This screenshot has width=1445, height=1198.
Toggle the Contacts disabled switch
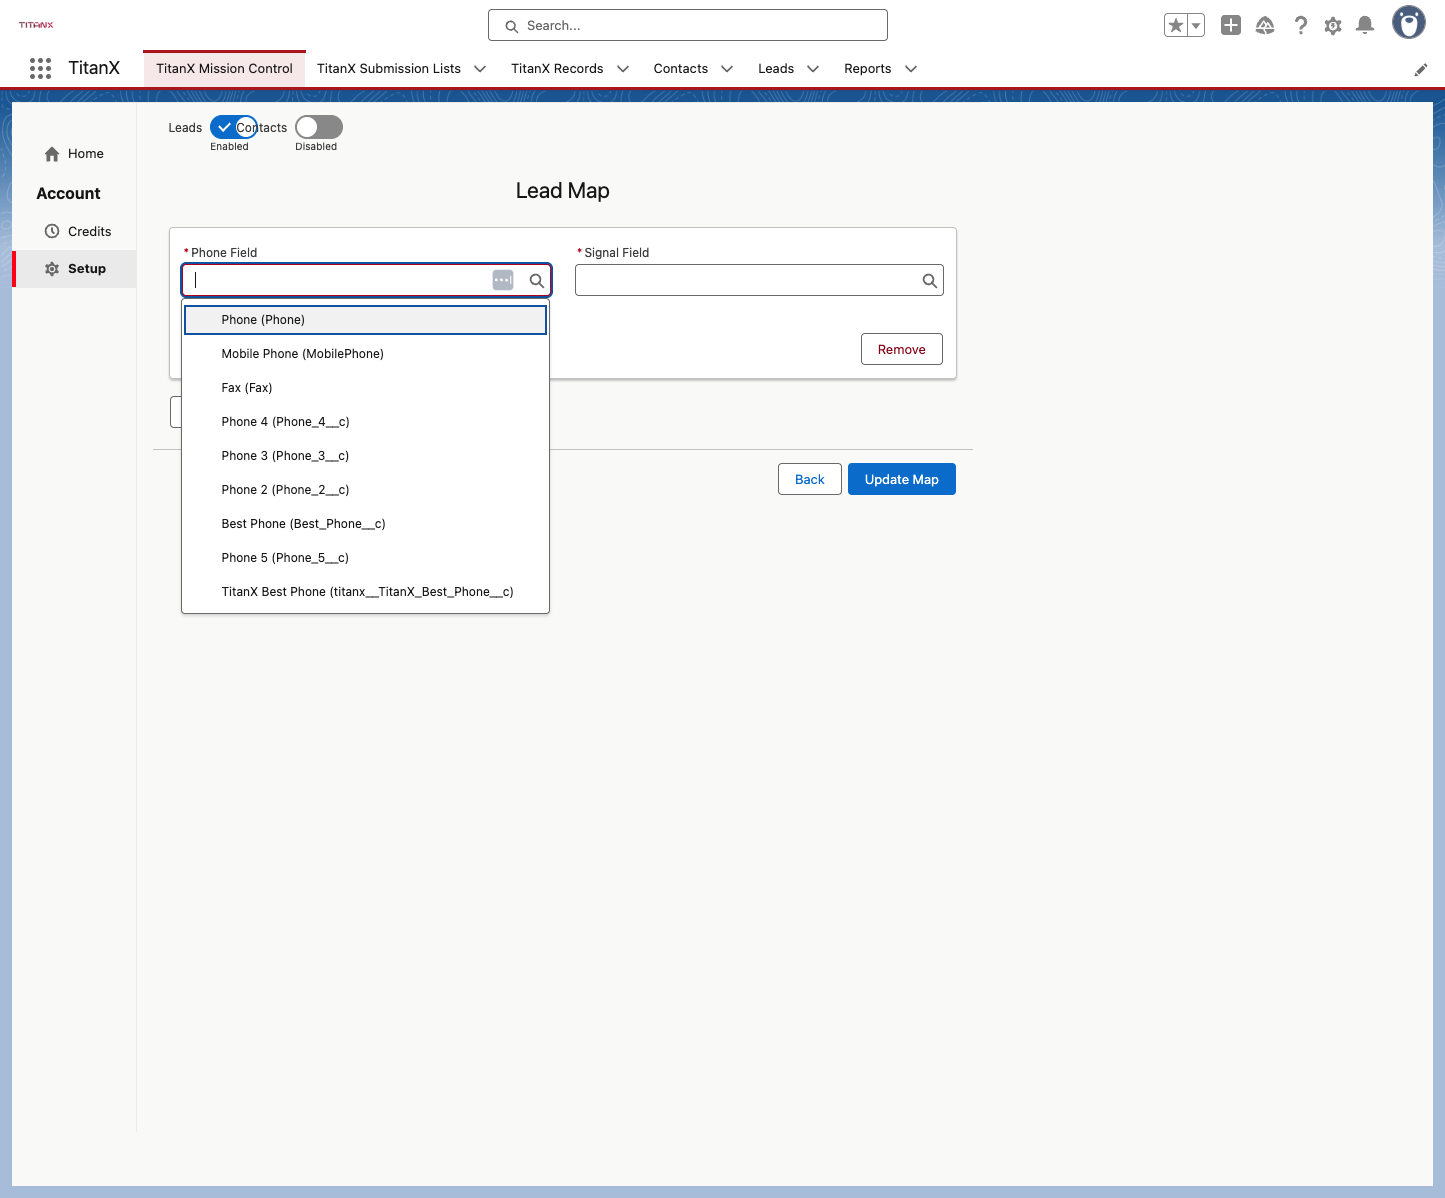coord(319,127)
